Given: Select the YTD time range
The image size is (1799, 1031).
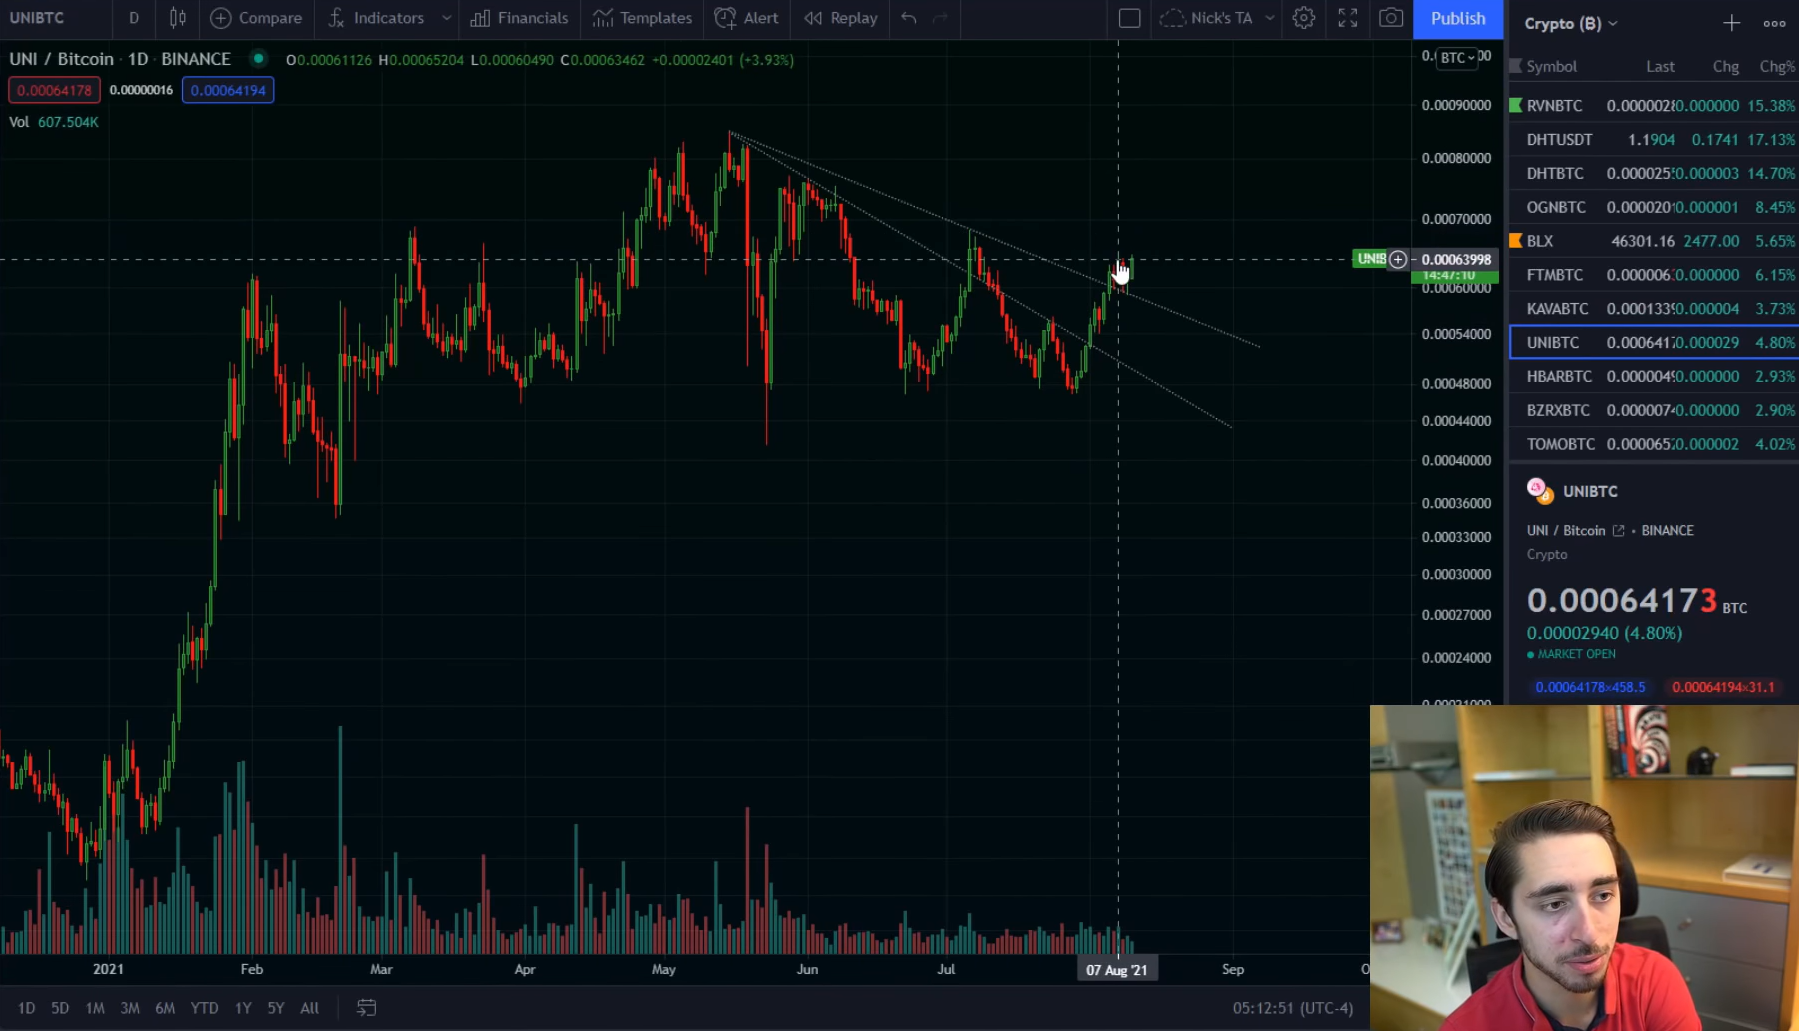Looking at the screenshot, I should pos(204,1008).
